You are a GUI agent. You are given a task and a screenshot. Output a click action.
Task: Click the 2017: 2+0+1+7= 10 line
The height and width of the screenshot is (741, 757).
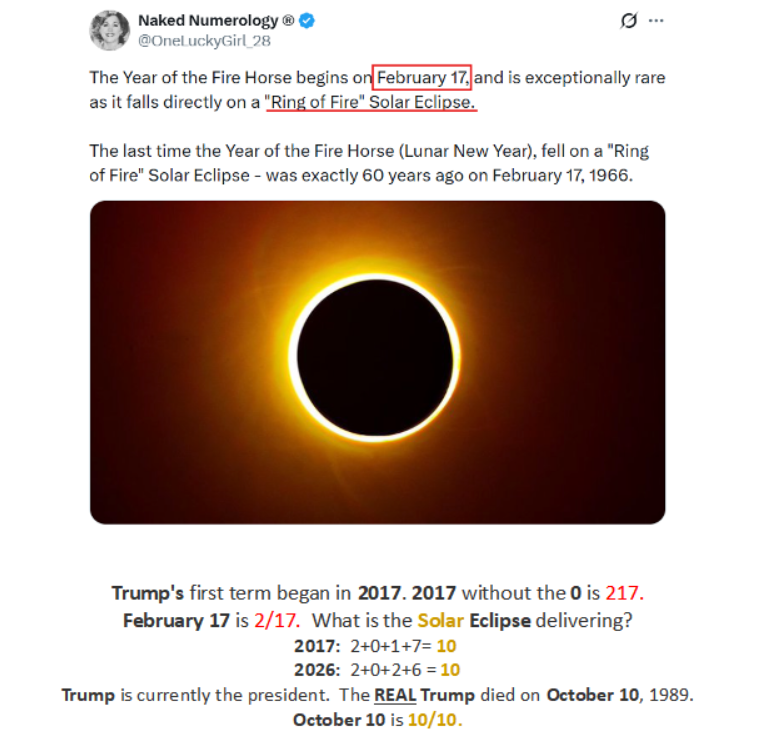[375, 646]
